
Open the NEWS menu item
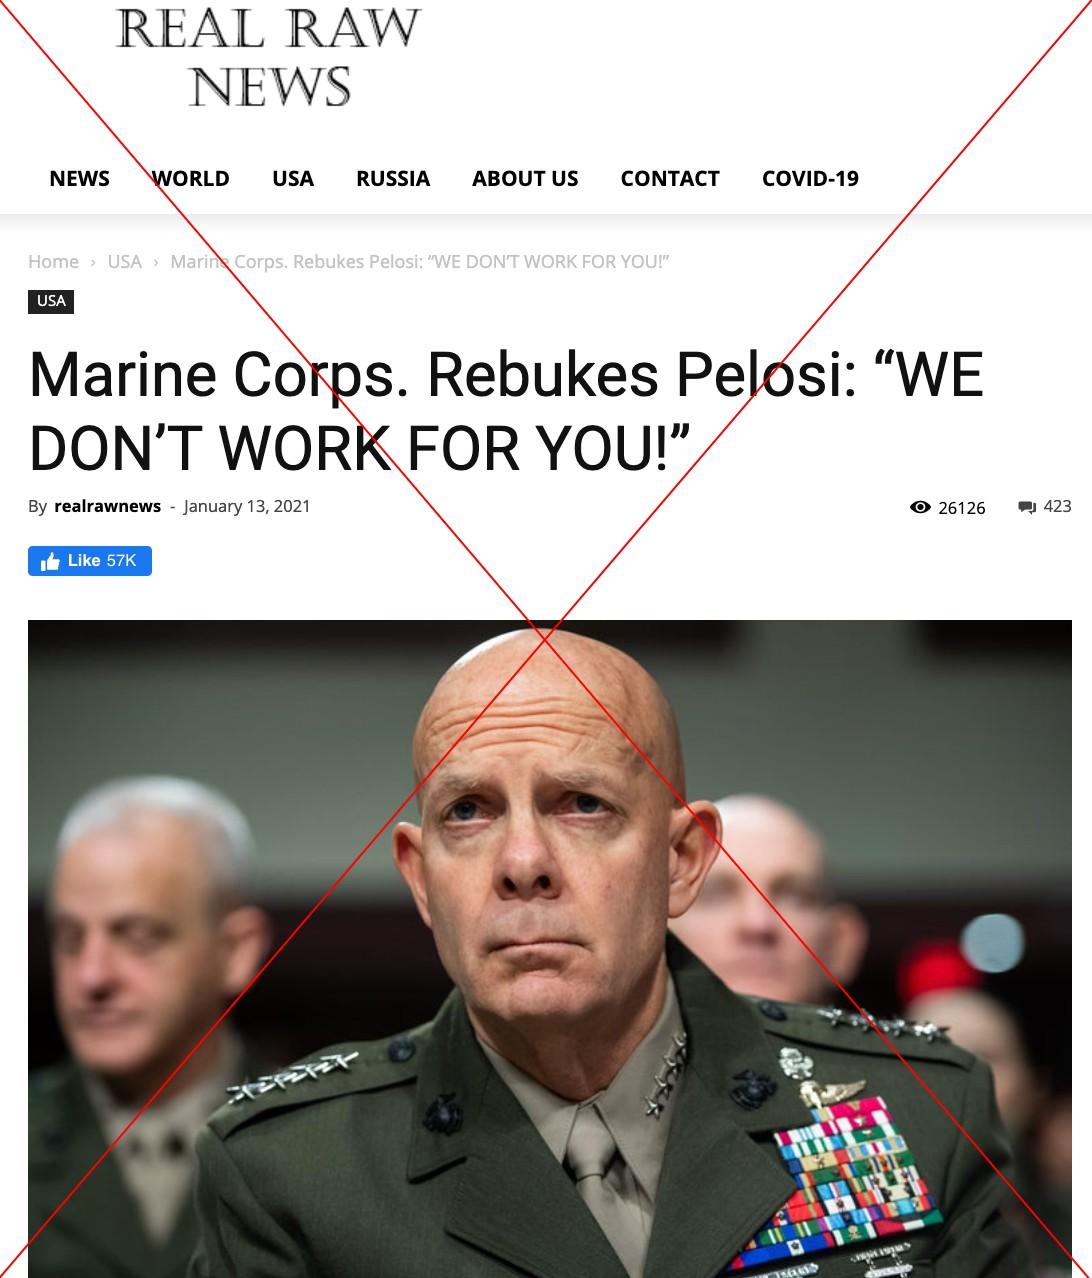point(79,179)
